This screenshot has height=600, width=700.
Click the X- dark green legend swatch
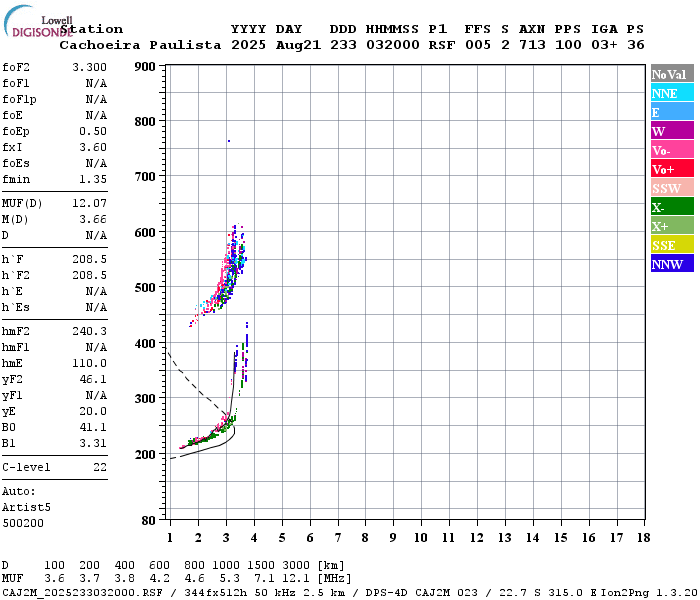[x=672, y=206]
